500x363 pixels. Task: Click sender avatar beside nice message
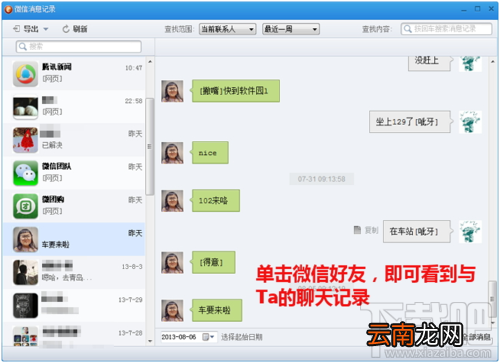172,153
